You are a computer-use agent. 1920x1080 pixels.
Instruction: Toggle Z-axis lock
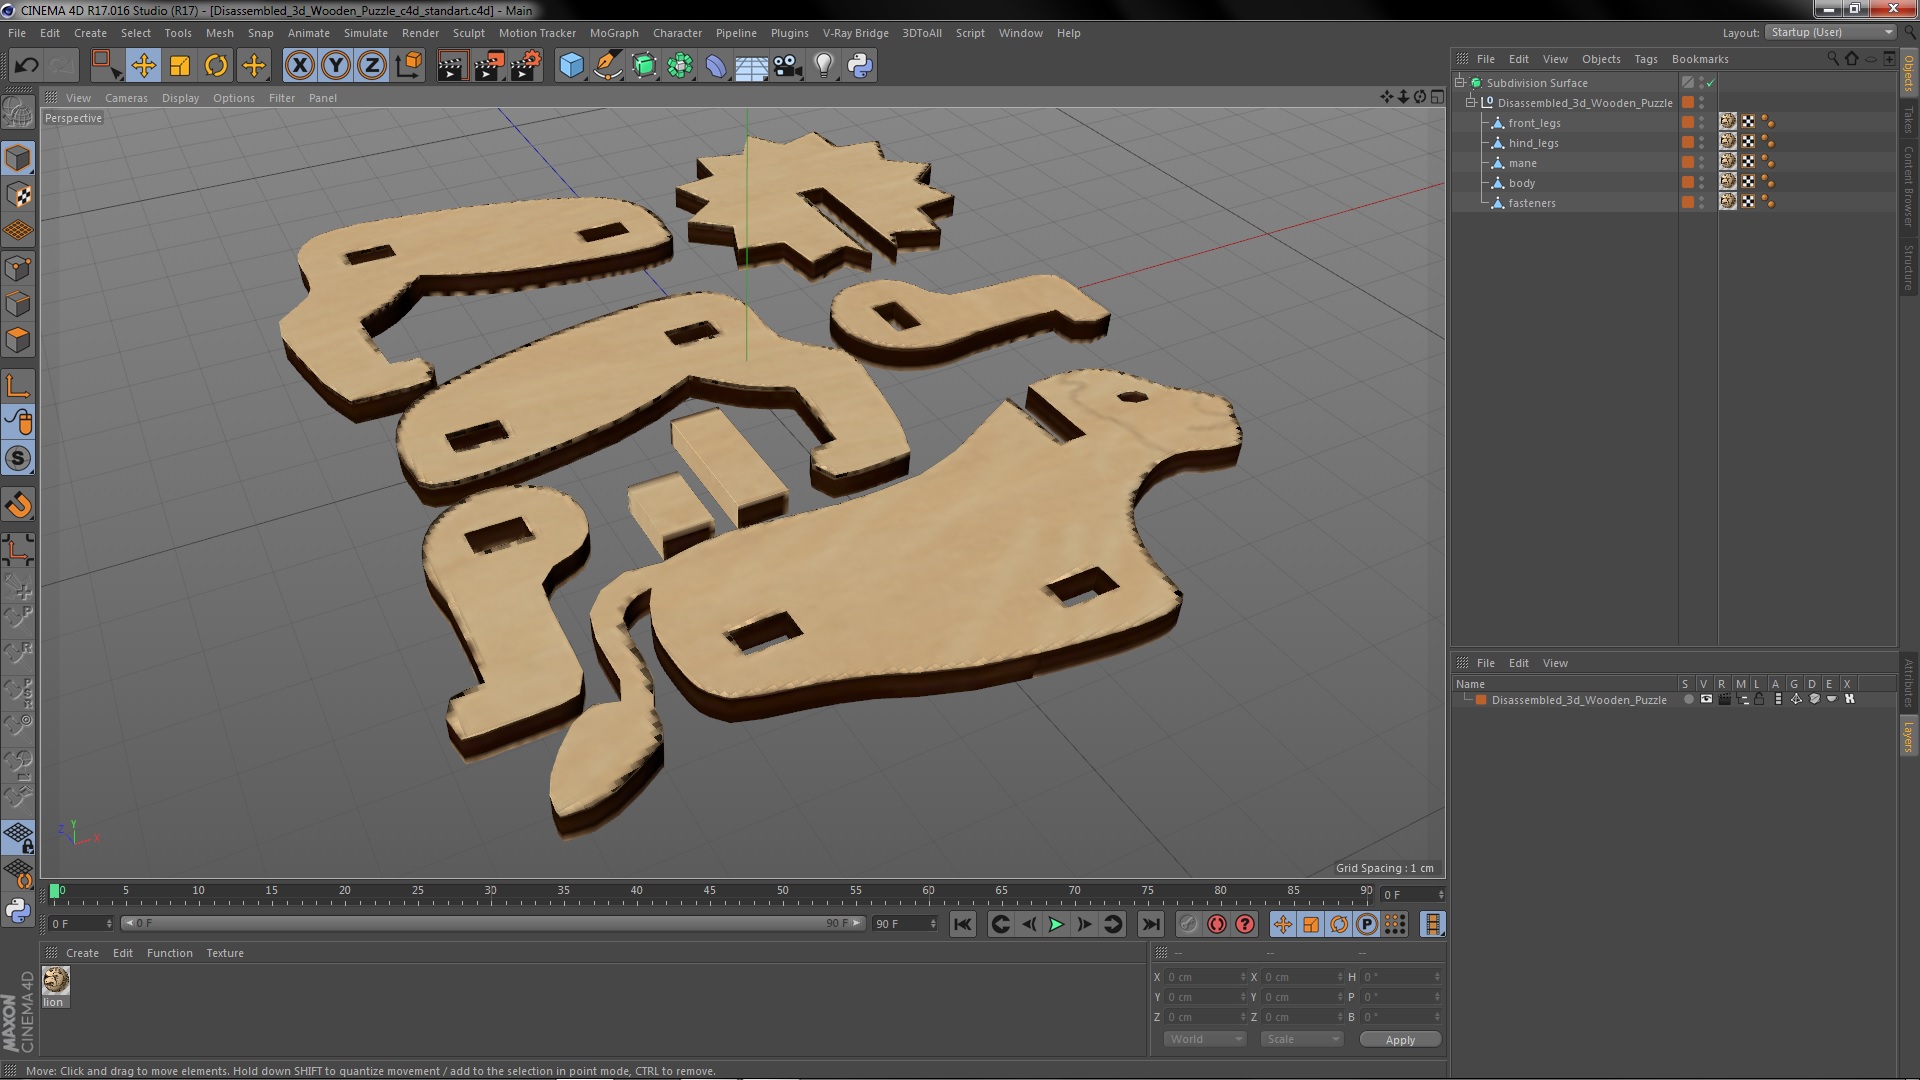tap(372, 66)
